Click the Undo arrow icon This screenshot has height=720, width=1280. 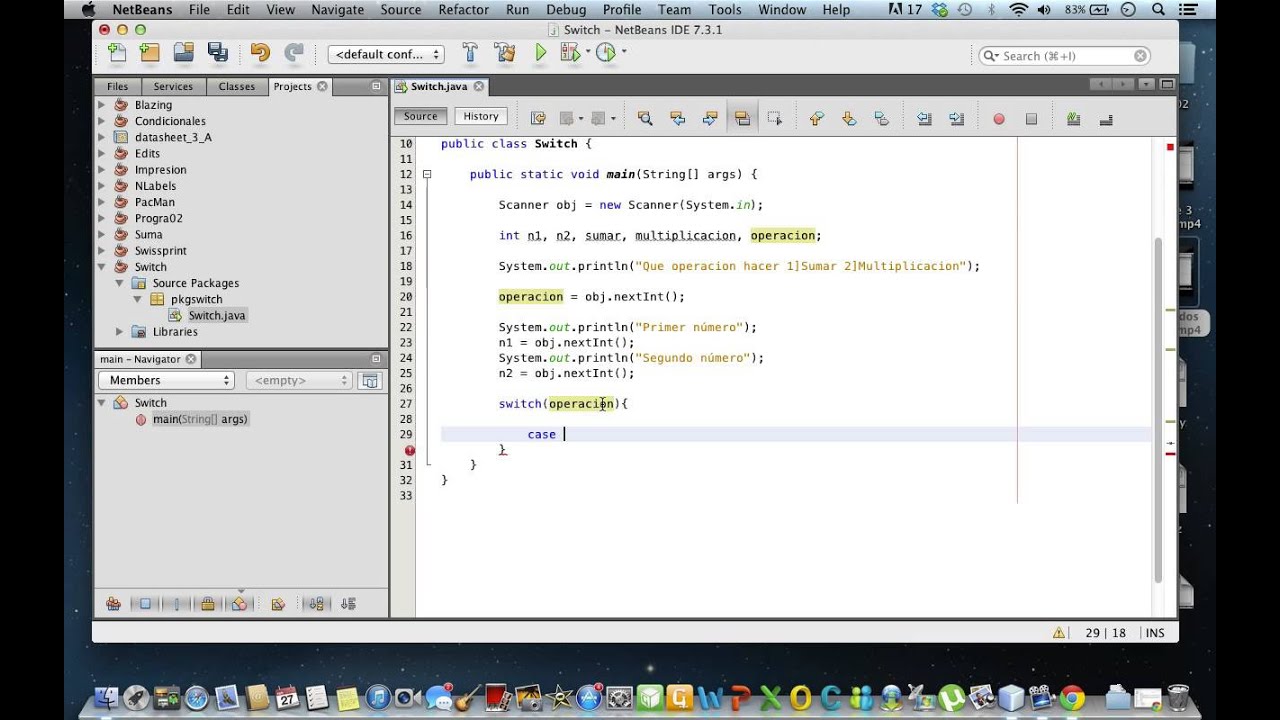(x=260, y=53)
